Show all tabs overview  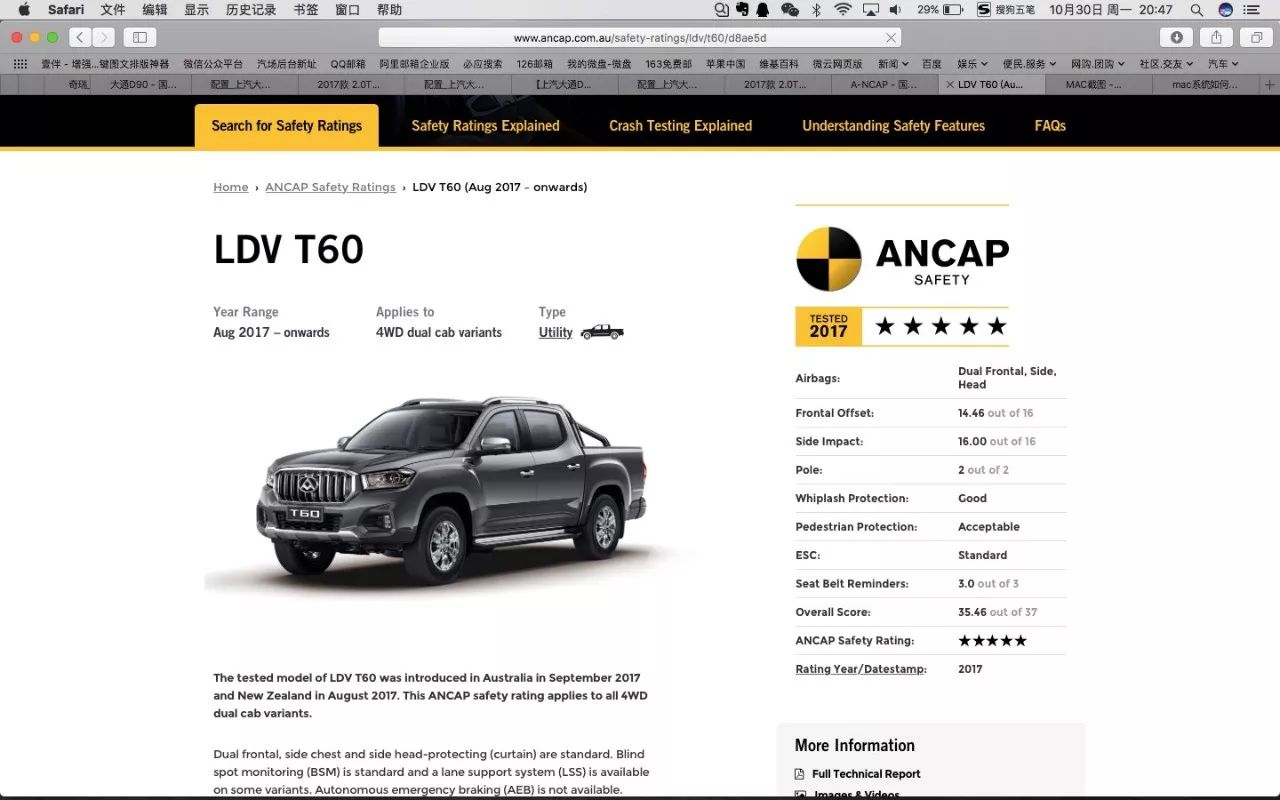1256,37
